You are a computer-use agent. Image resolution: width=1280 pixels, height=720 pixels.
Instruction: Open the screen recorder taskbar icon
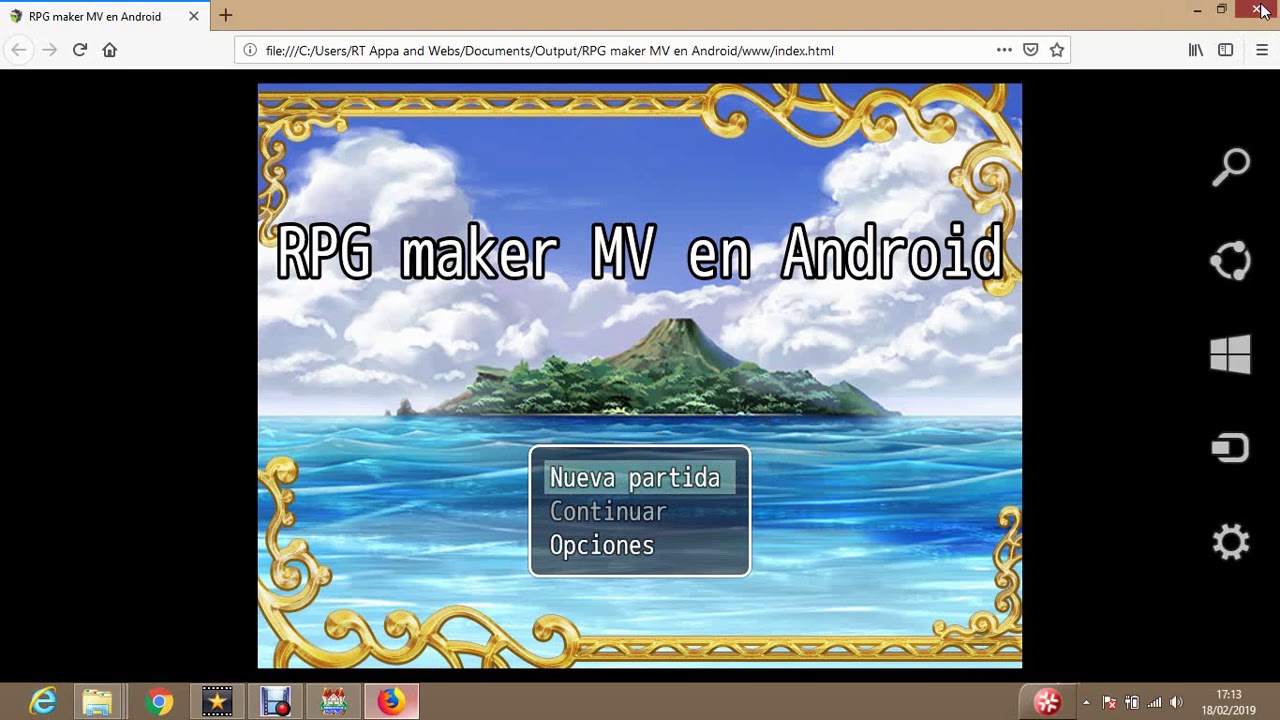point(275,702)
